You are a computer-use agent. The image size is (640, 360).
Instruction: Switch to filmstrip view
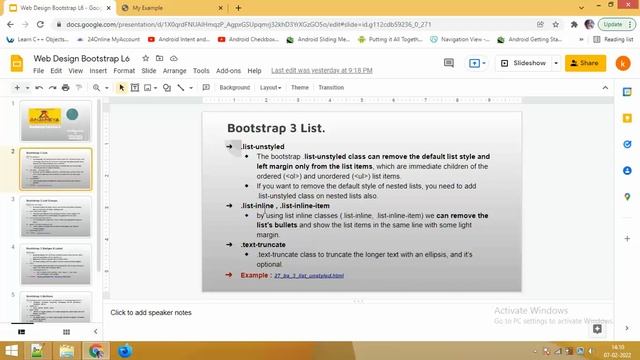[22, 332]
